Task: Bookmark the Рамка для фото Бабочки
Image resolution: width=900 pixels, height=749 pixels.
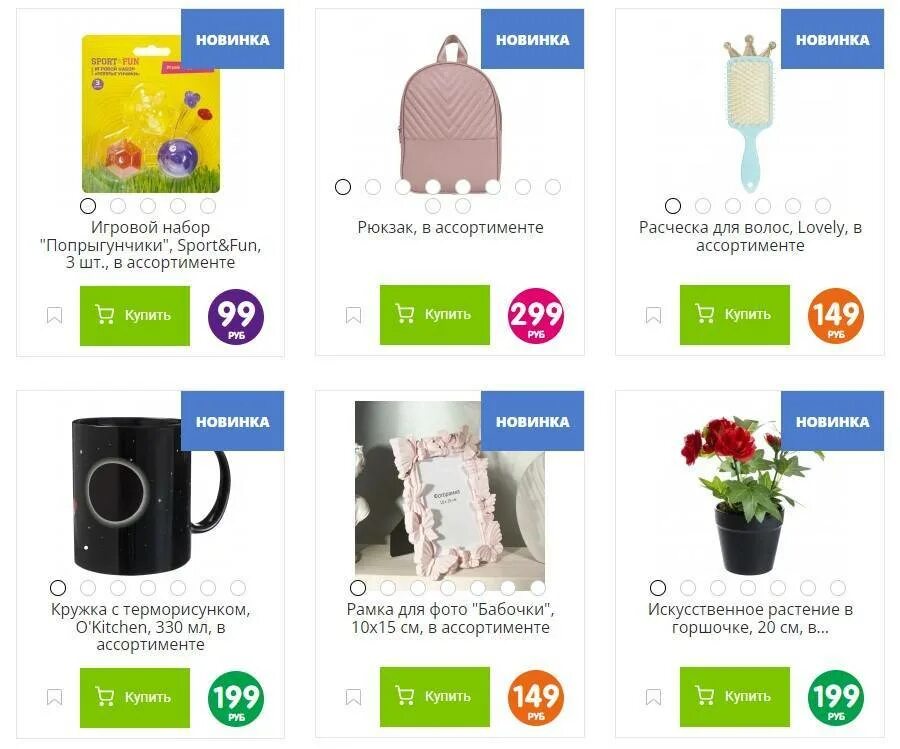Action: point(354,697)
